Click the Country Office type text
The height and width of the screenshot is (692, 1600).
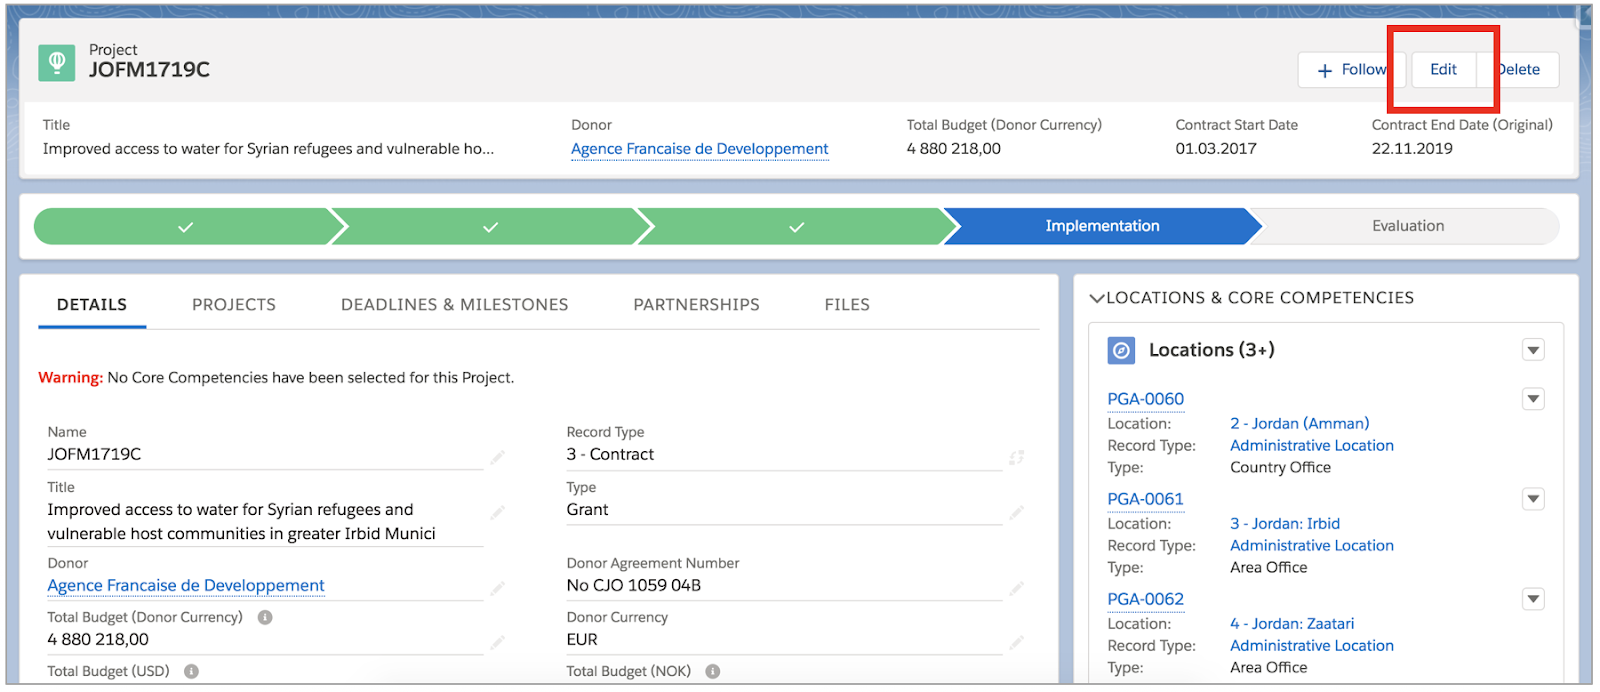tap(1280, 467)
